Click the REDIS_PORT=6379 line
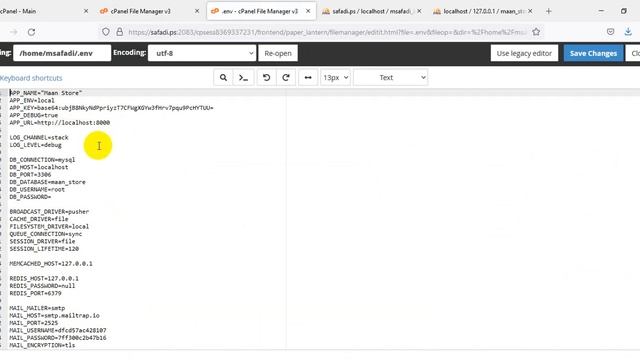The image size is (640, 360). [36, 293]
